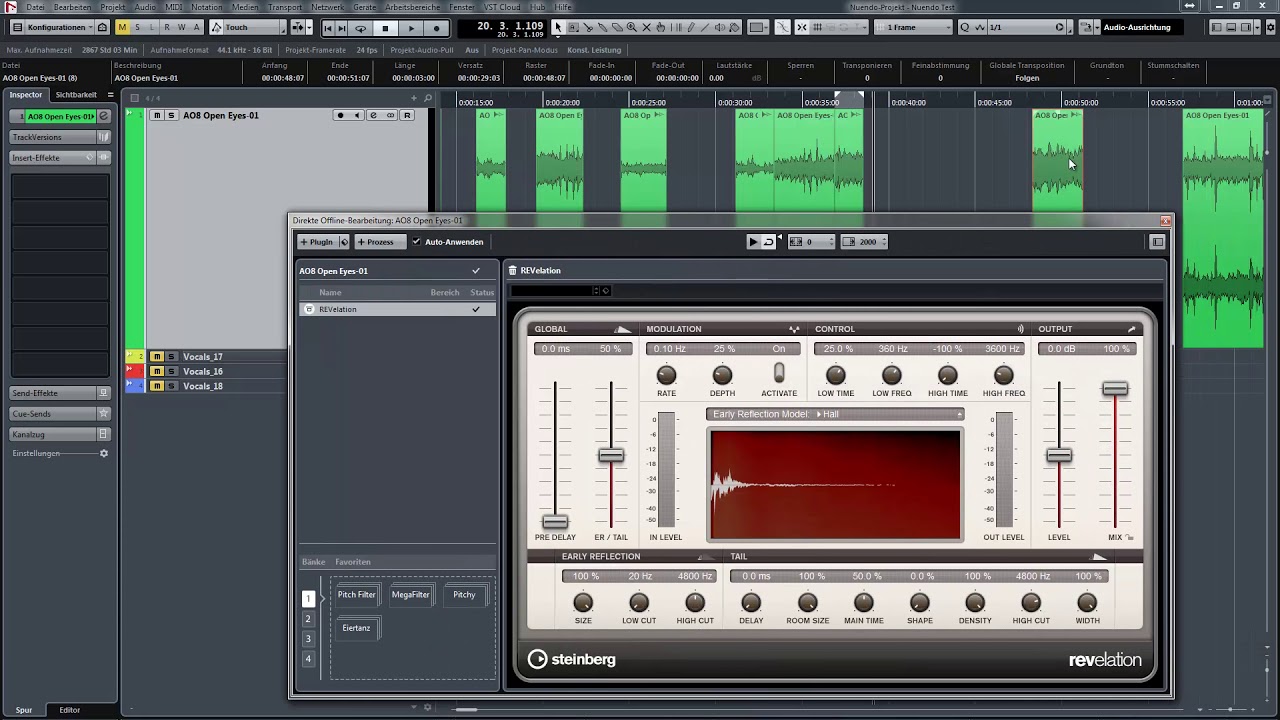Viewport: 1280px width, 720px height.
Task: Audition the offline process with play button
Action: [753, 242]
